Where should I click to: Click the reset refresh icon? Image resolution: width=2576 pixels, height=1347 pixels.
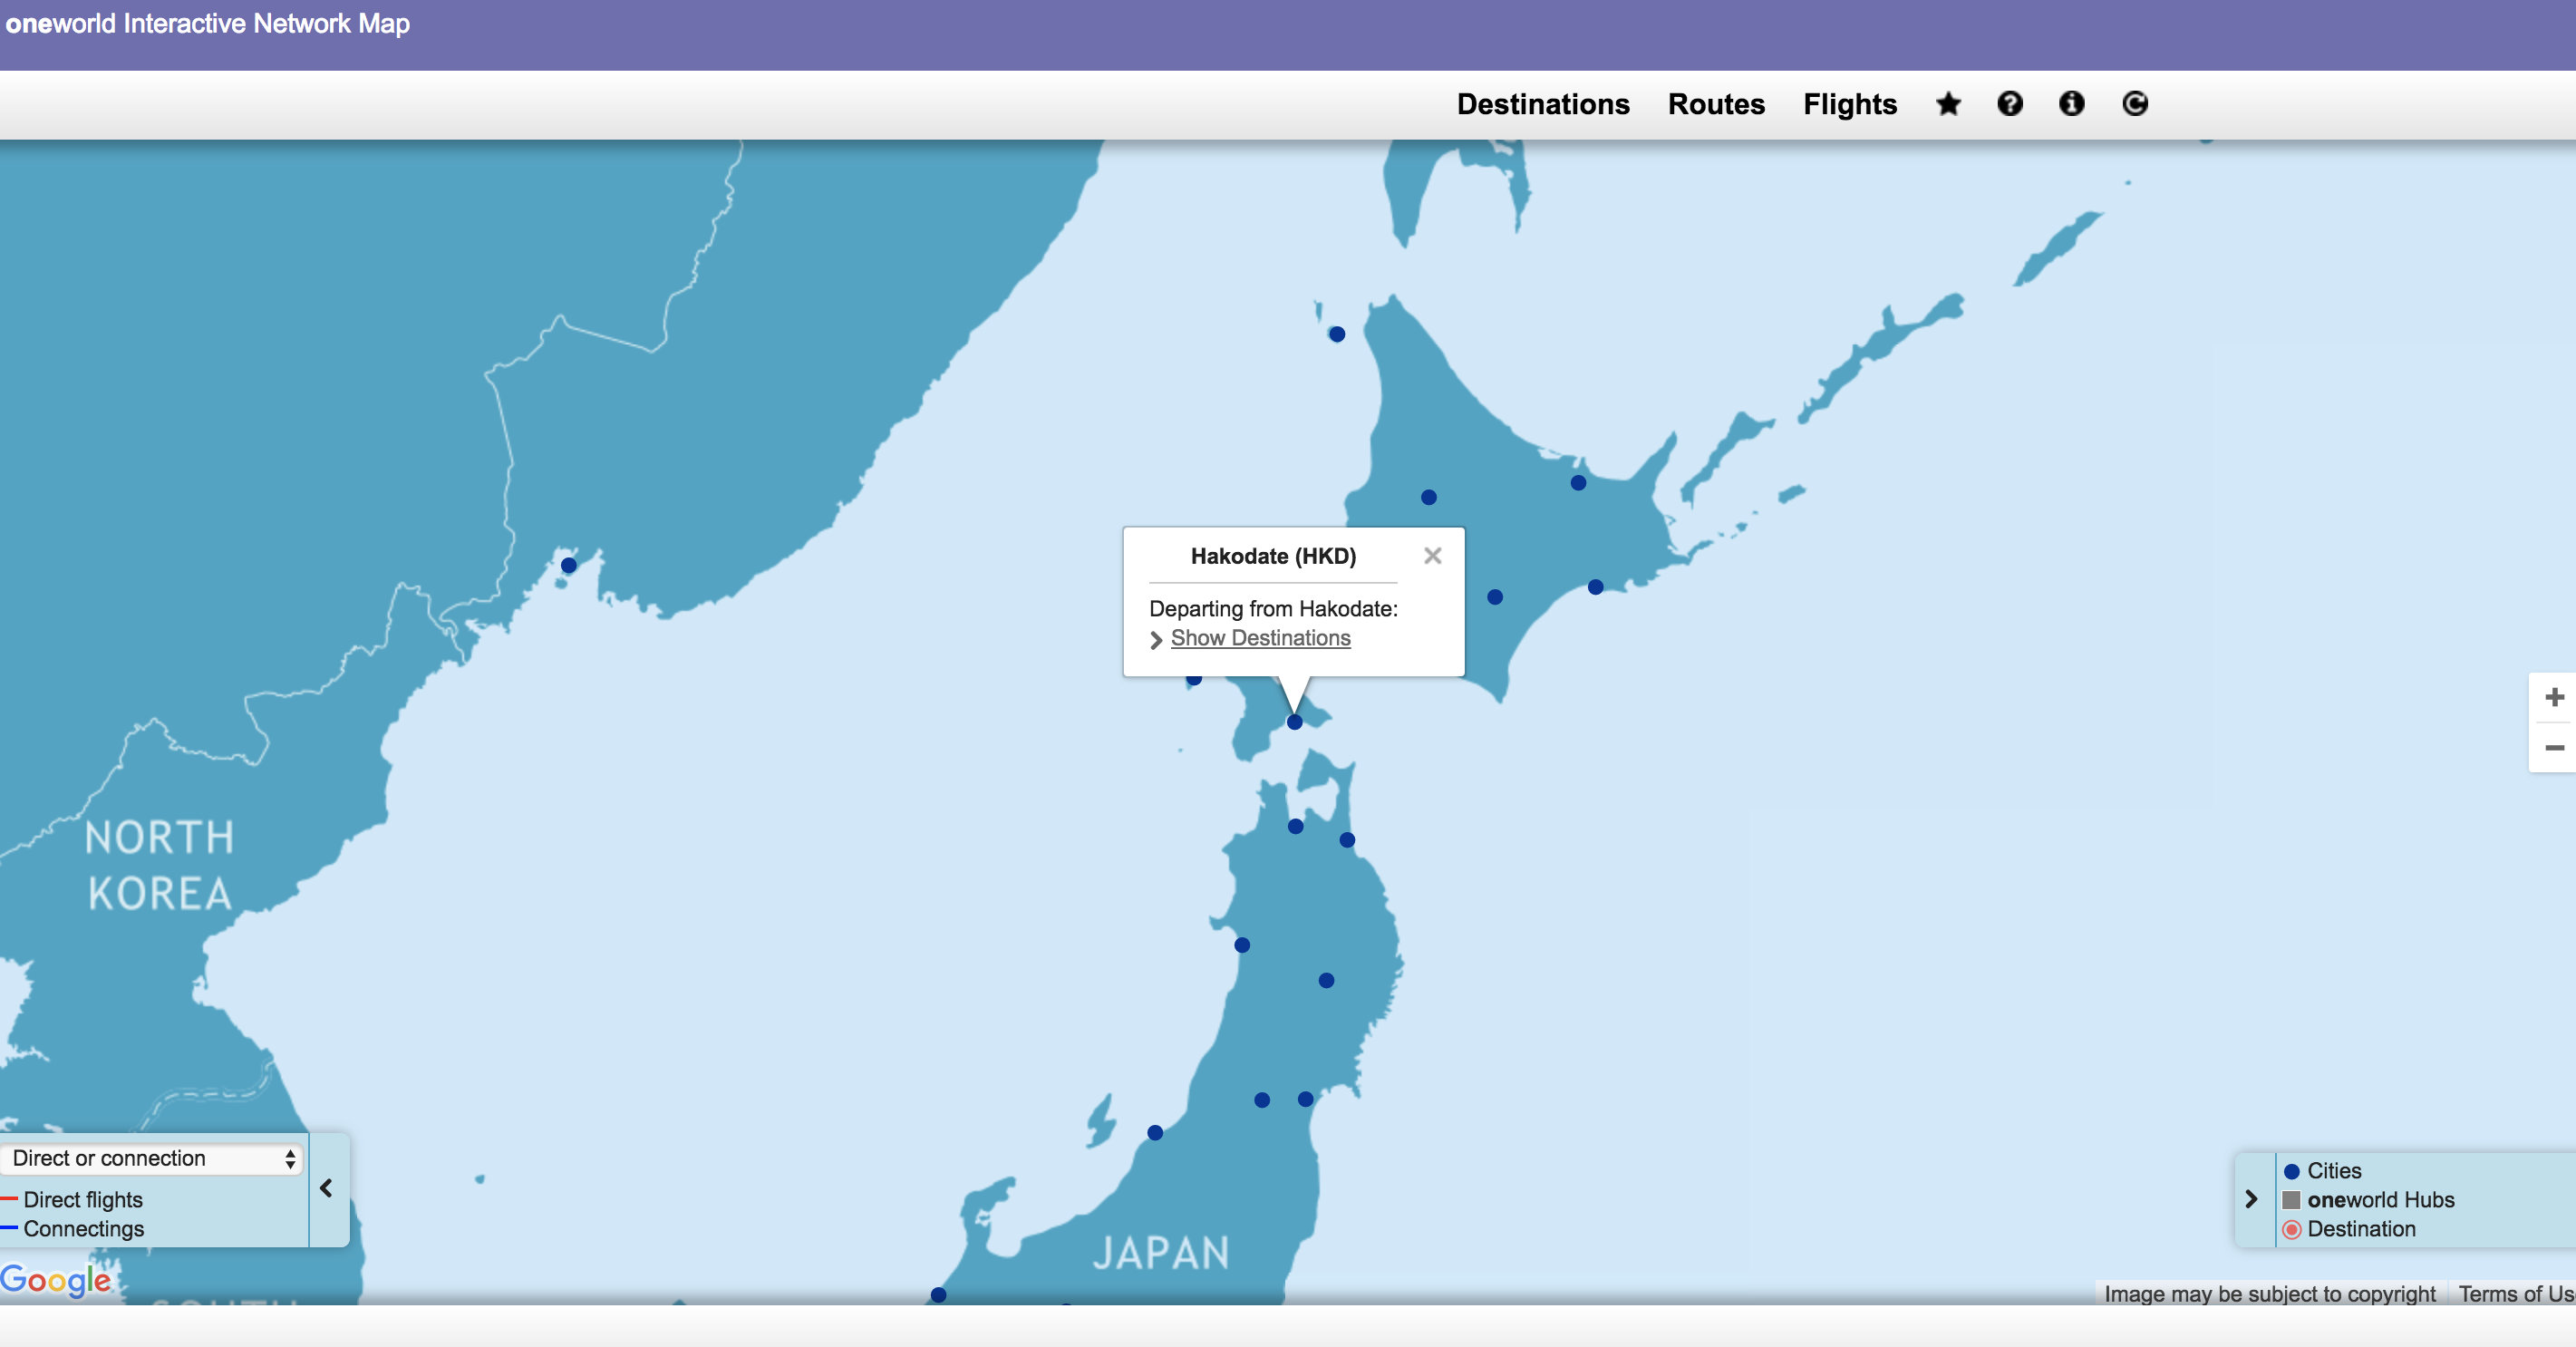click(2135, 104)
